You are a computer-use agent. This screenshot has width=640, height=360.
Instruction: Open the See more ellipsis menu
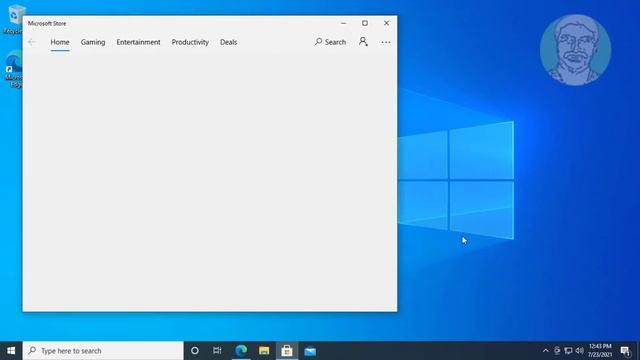[386, 42]
